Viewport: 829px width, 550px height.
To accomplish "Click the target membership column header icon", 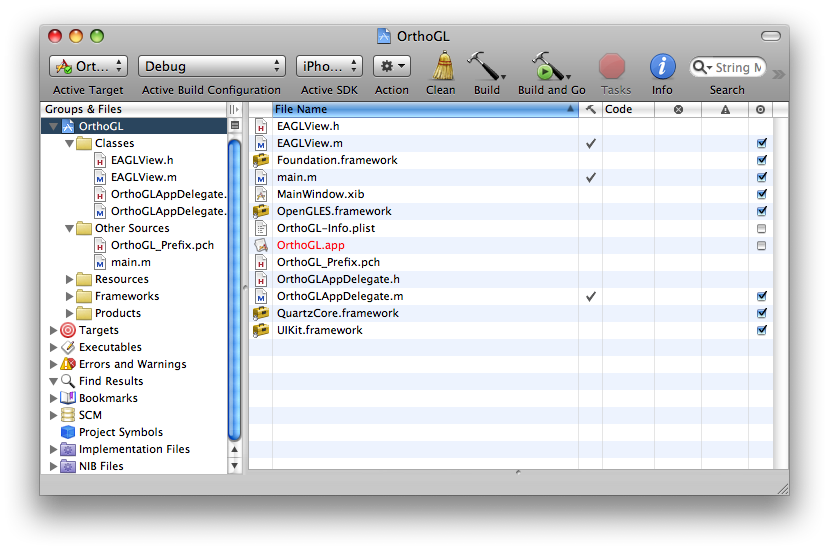I will (760, 109).
